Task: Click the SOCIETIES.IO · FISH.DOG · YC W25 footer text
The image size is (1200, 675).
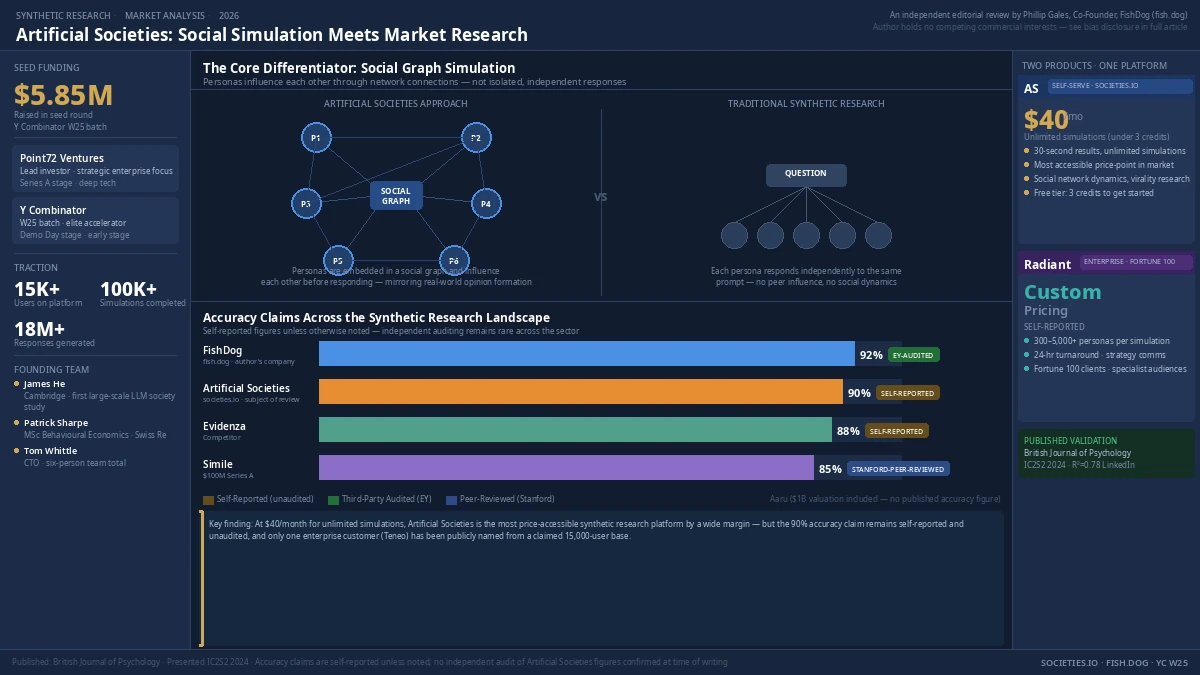Action: pyautogui.click(x=1114, y=663)
